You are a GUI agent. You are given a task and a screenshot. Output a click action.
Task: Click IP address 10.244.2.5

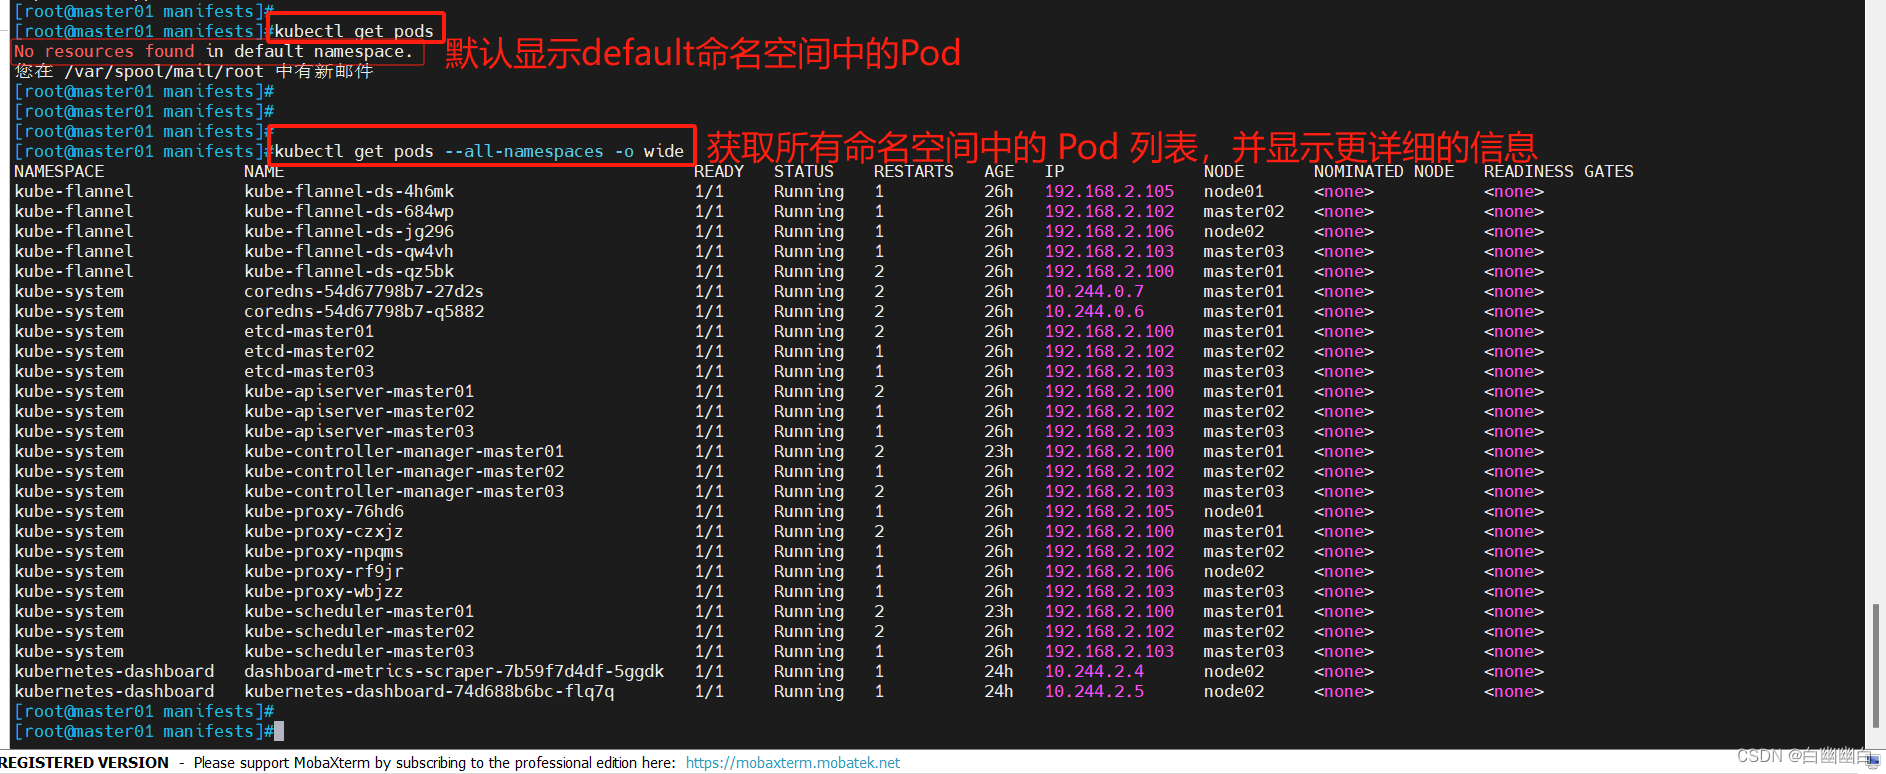click(1094, 691)
